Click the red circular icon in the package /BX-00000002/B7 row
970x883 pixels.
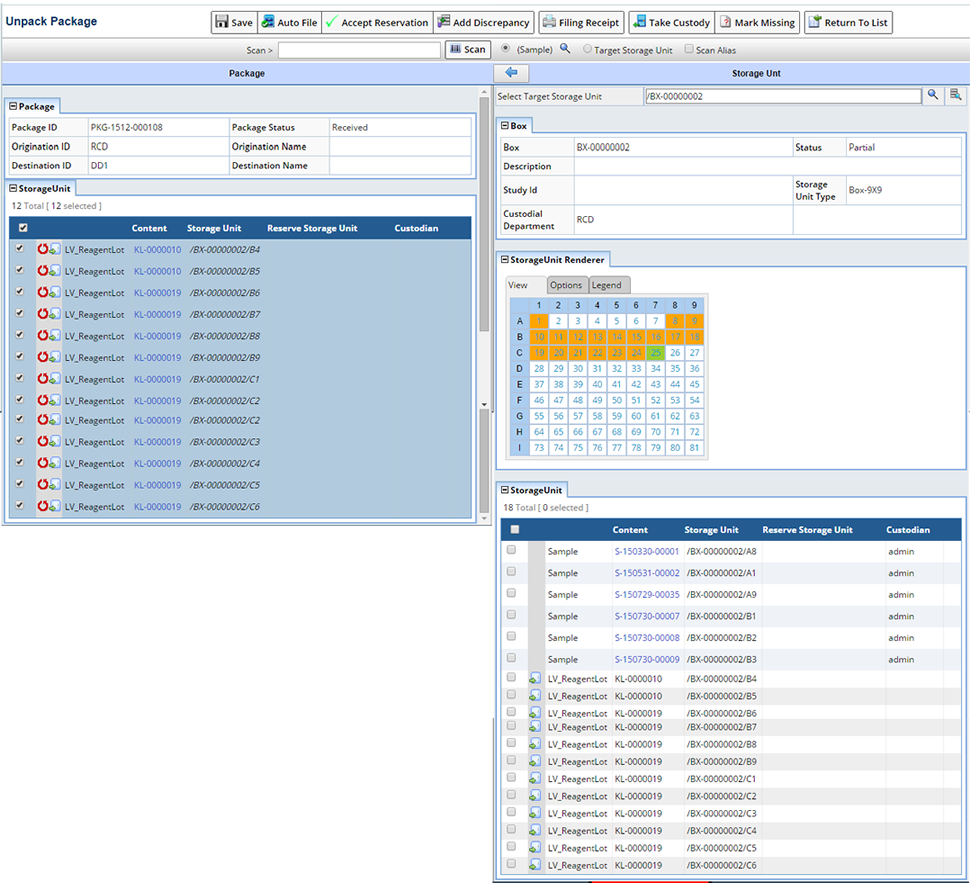point(43,314)
